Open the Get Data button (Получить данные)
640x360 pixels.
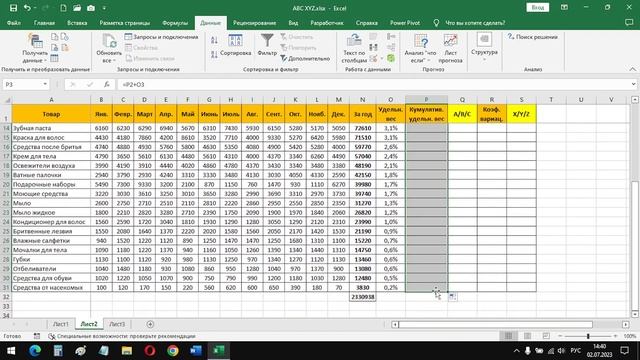35,48
